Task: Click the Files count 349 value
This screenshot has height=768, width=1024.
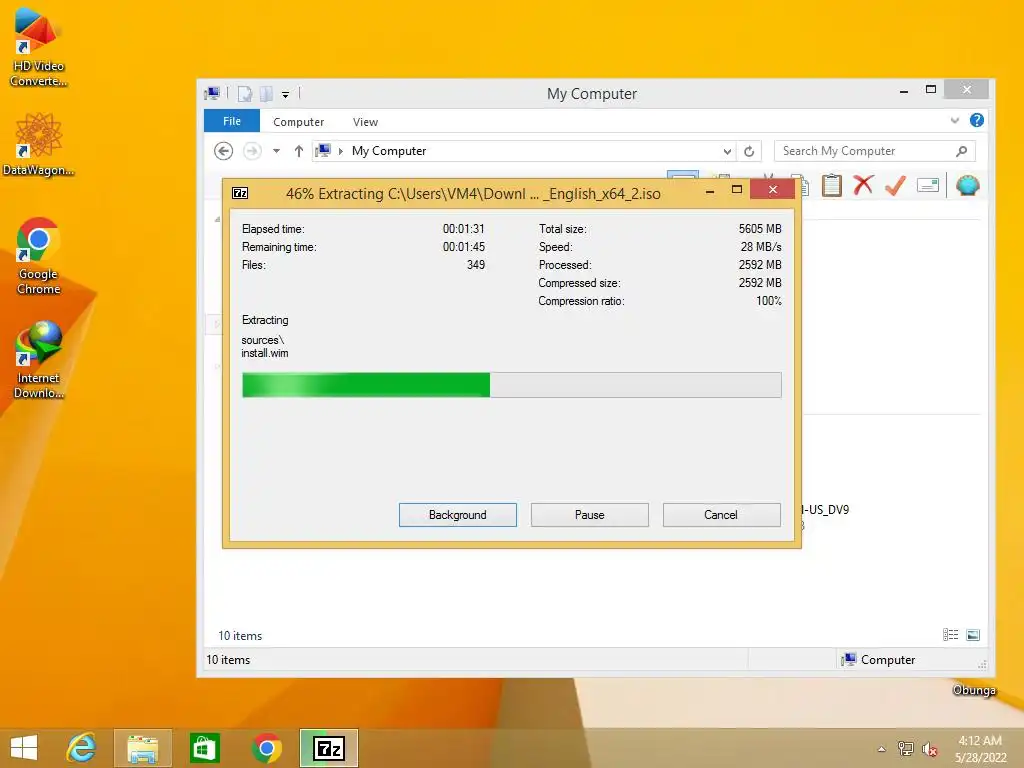Action: coord(475,265)
